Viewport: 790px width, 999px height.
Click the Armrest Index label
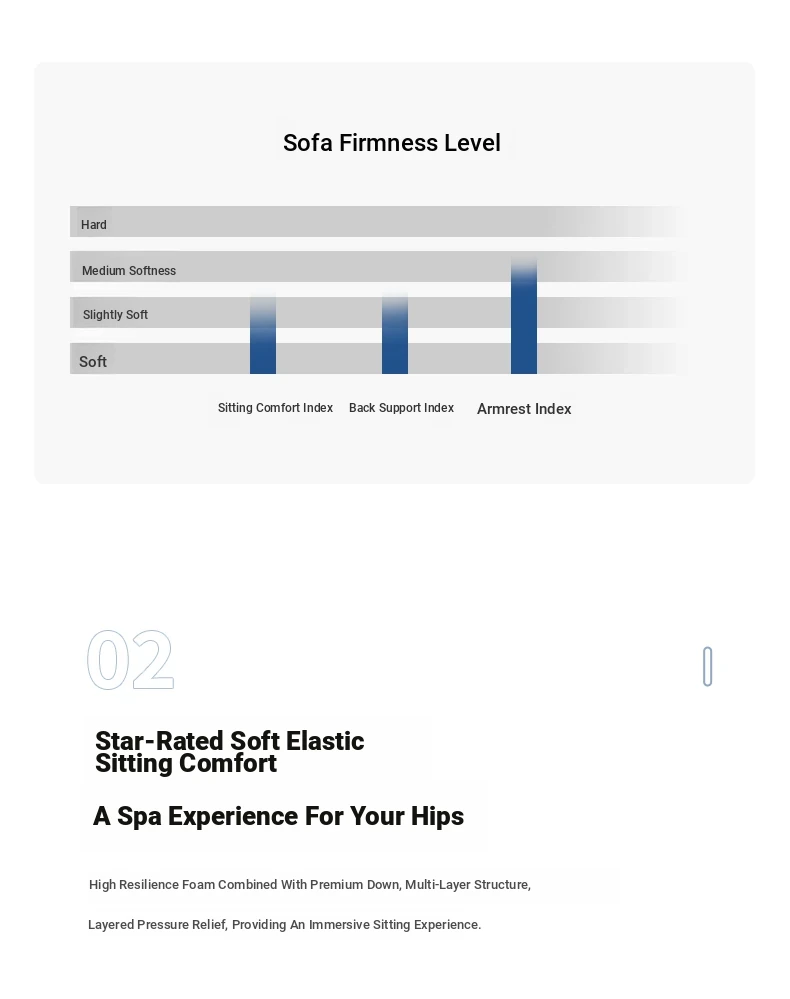pos(524,409)
